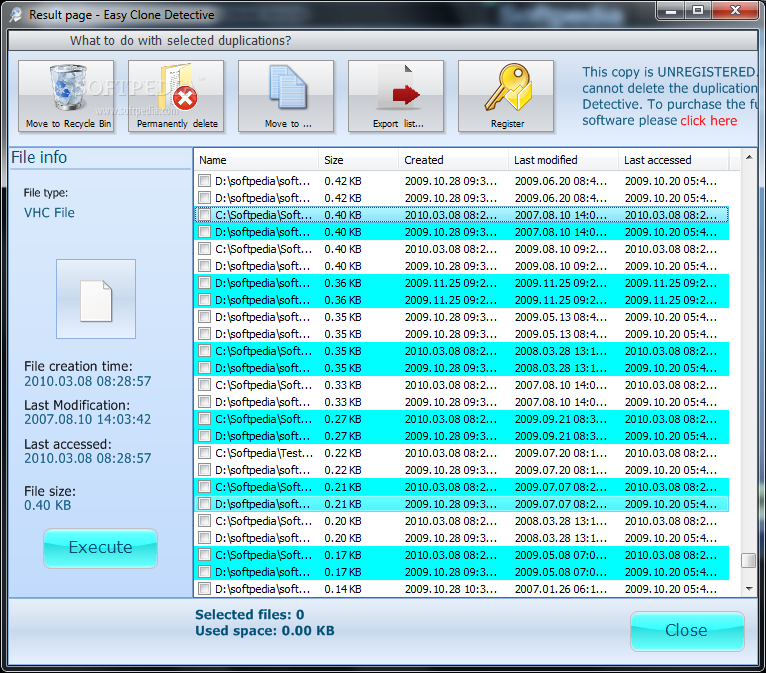
Task: Check the C:\Softpedia 0.17 KB row checkbox
Action: (204, 555)
